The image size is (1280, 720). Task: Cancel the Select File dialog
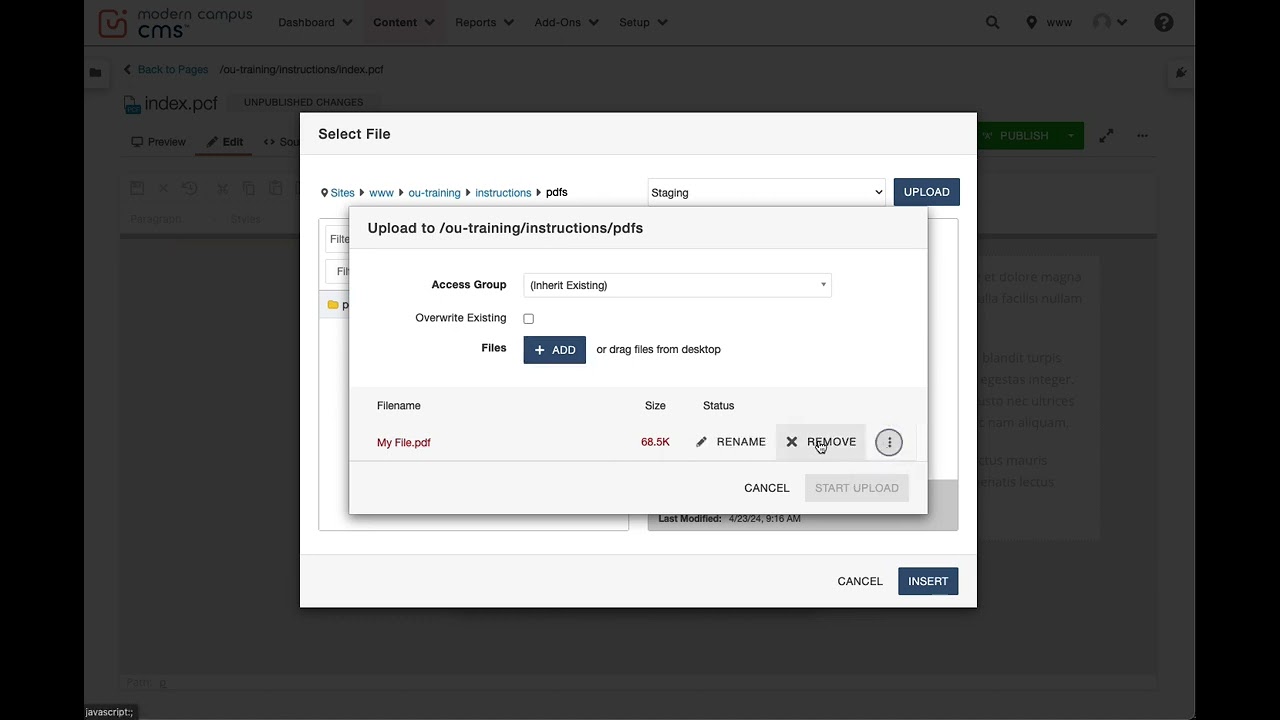point(860,581)
